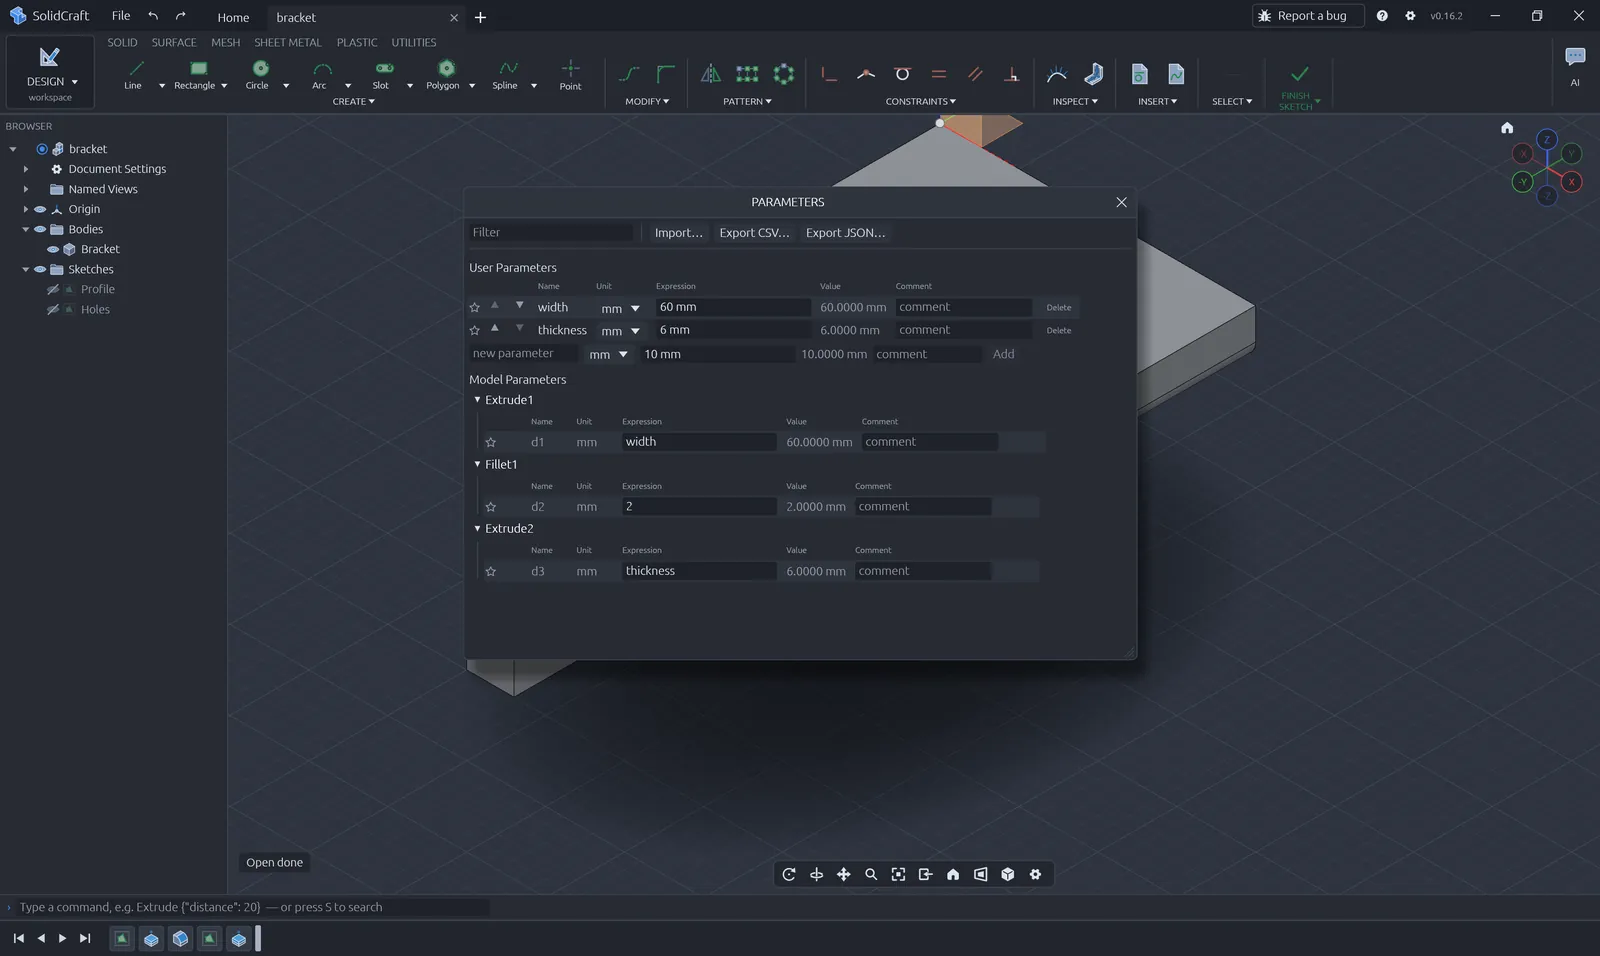Open the thickness parameter unit dropdown
Screen dimensions: 1600x956
[x=621, y=331]
